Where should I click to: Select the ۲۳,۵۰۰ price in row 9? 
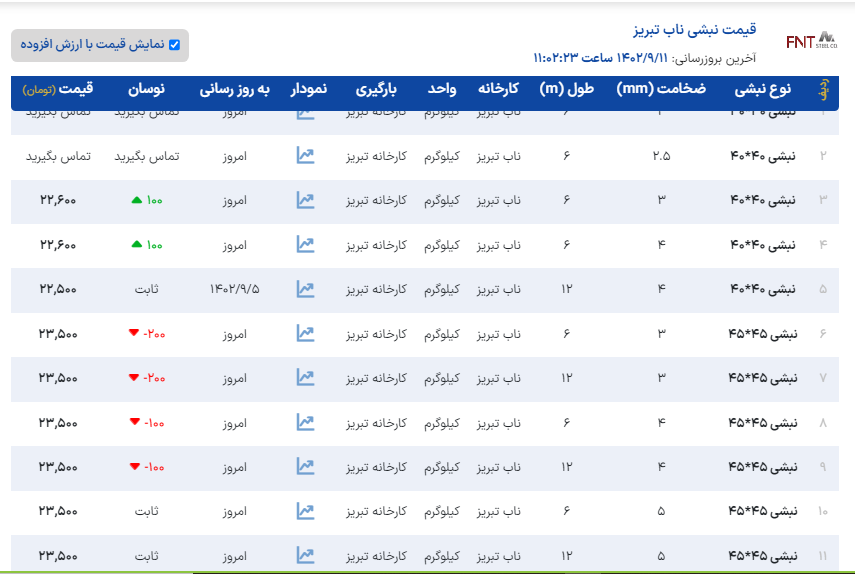(58, 467)
